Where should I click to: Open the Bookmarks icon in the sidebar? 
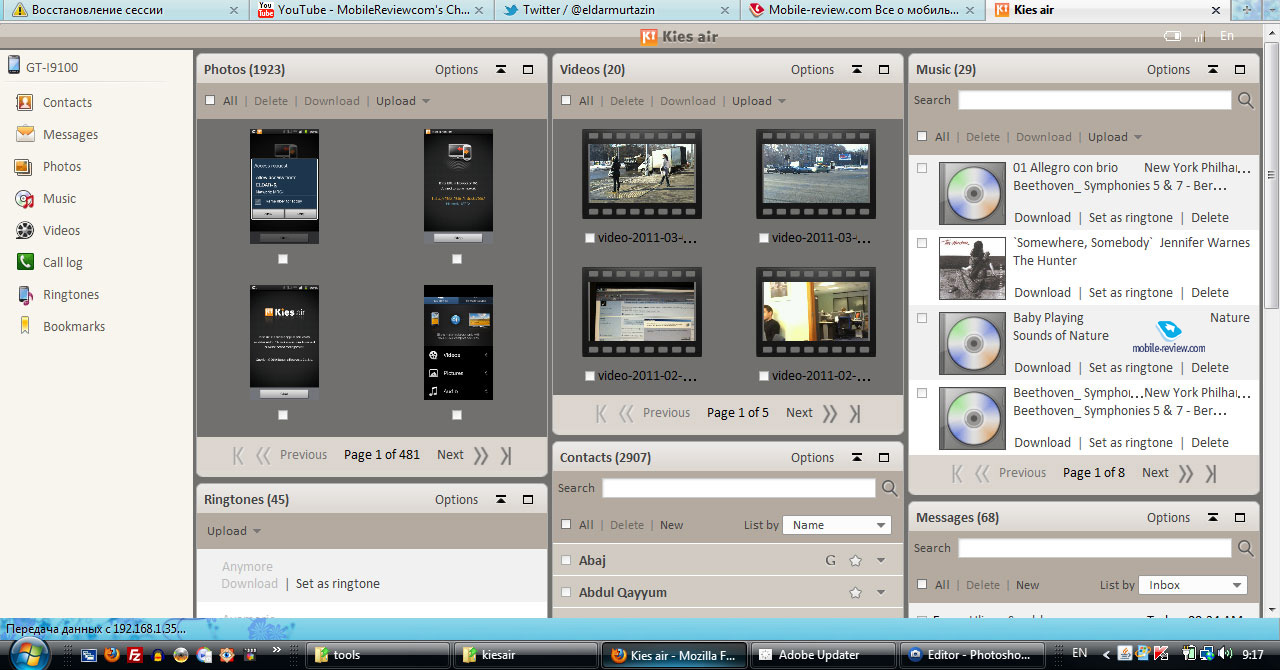coord(24,326)
